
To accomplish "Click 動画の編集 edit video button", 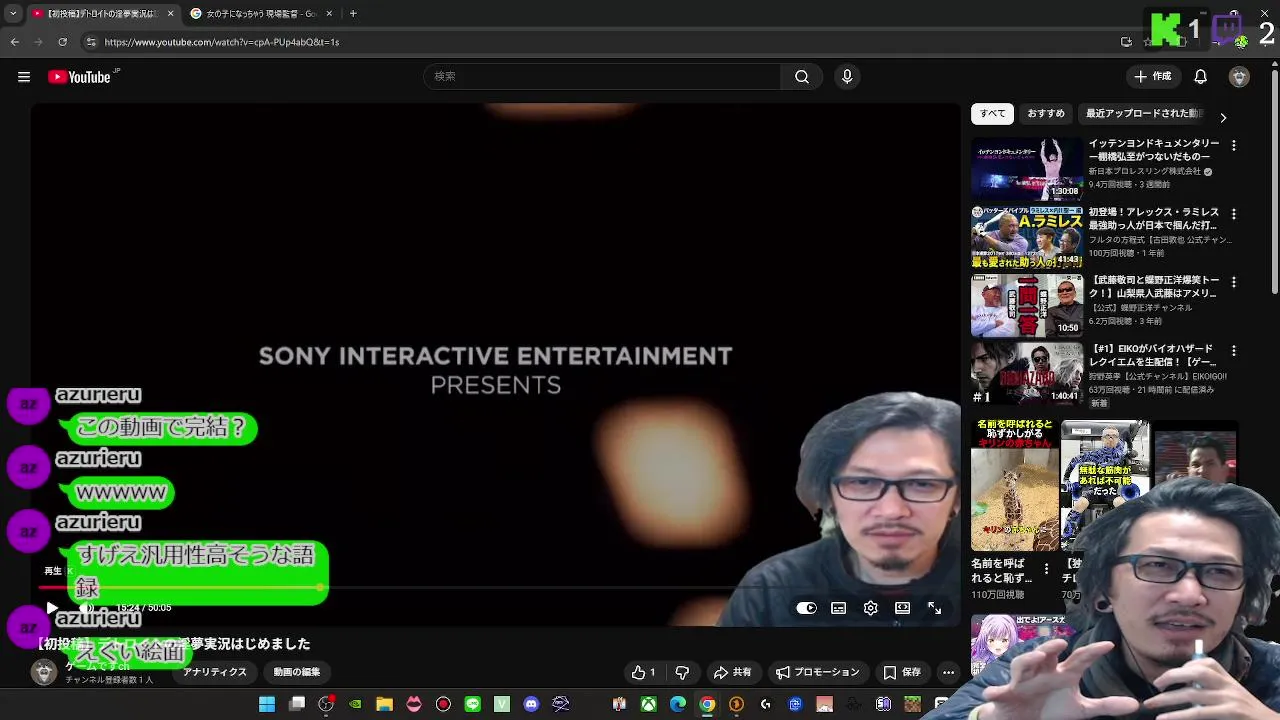I will 297,673.
